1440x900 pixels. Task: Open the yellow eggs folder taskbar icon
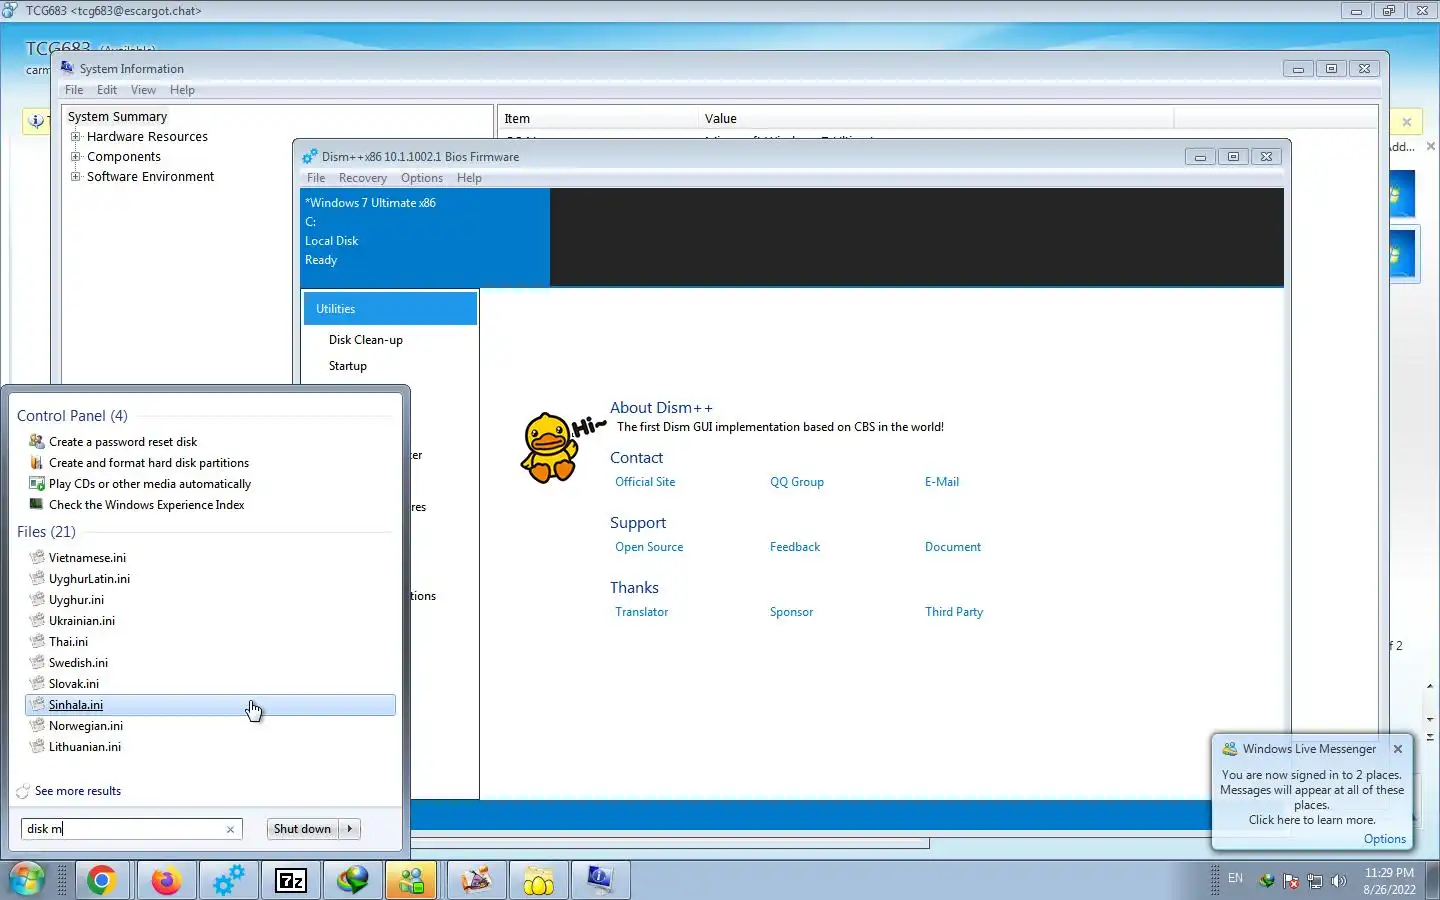coord(538,880)
